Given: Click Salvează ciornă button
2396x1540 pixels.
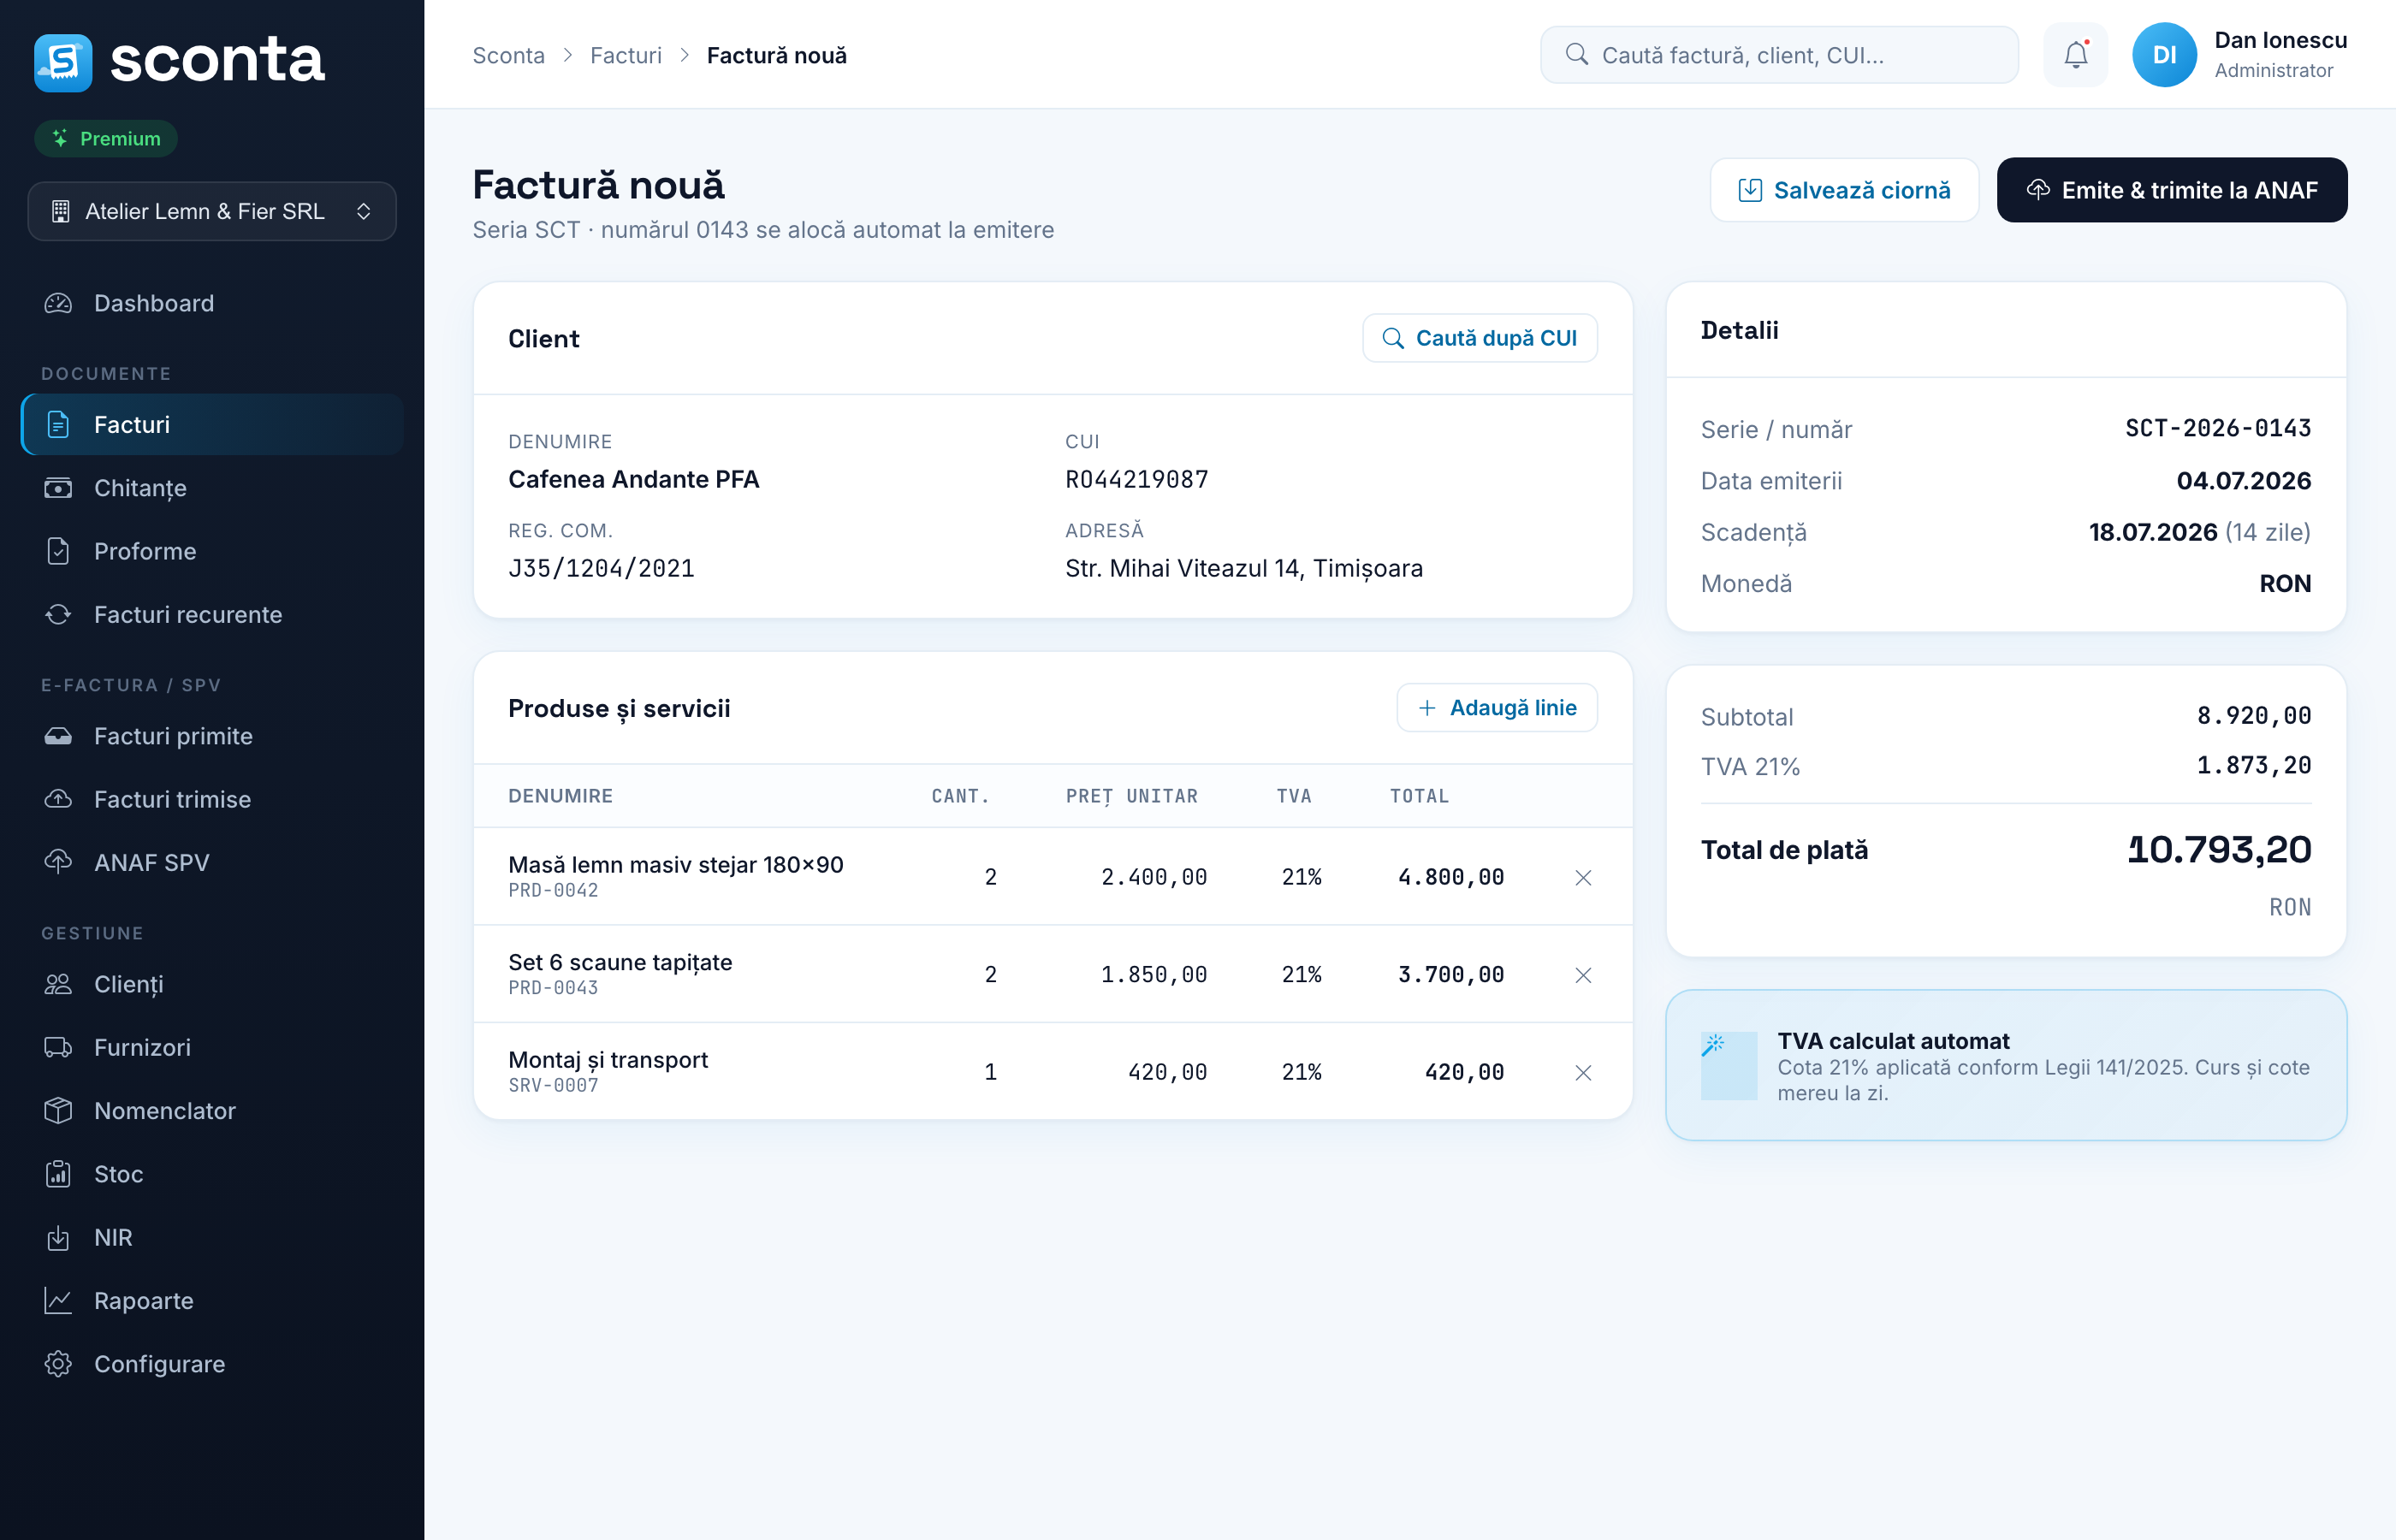Looking at the screenshot, I should (1844, 190).
